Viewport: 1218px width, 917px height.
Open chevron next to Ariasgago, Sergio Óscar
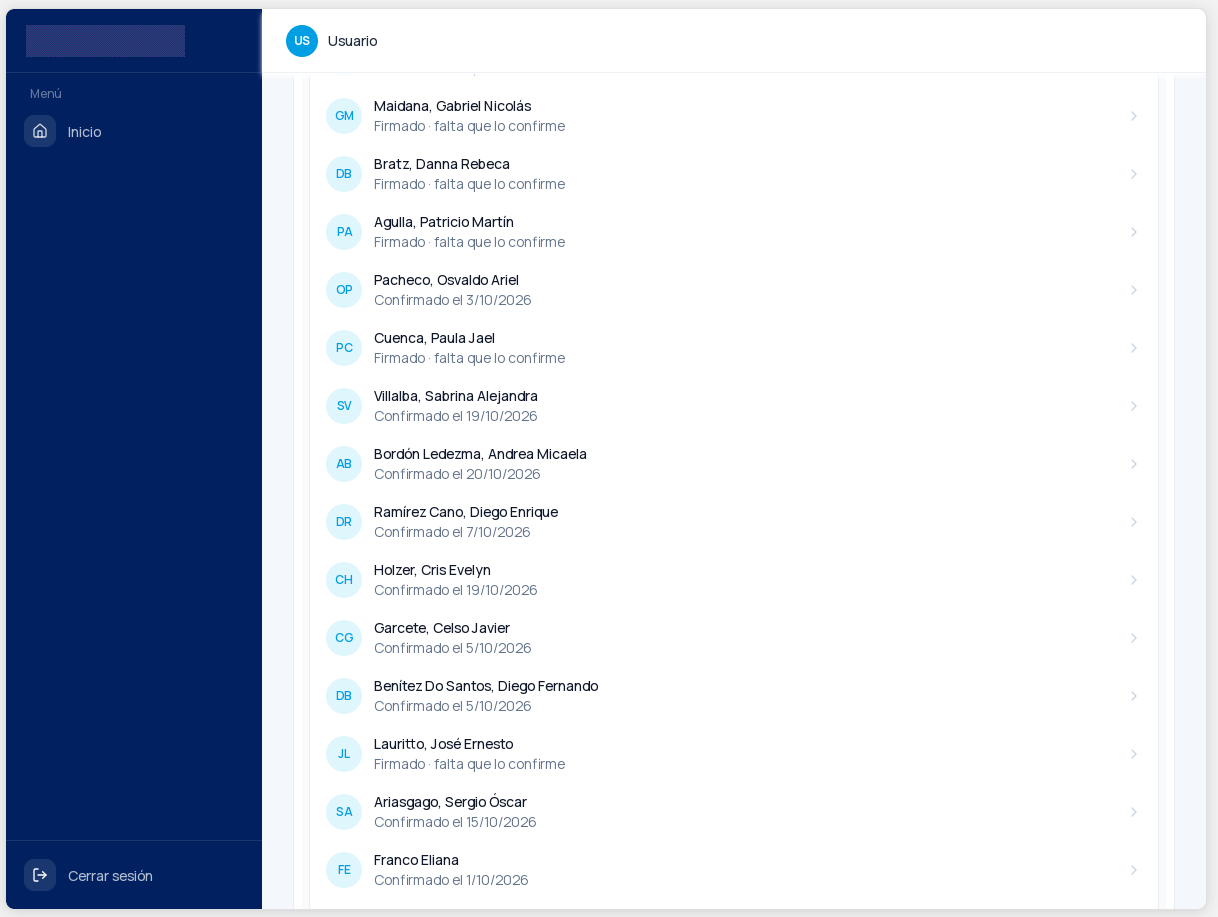(x=1134, y=812)
